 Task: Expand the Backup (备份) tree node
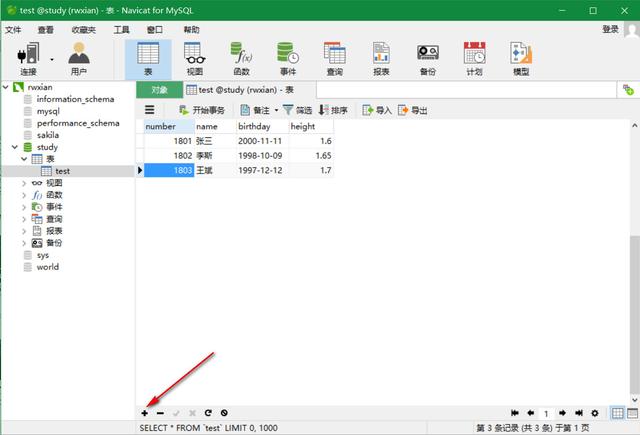pyautogui.click(x=24, y=243)
